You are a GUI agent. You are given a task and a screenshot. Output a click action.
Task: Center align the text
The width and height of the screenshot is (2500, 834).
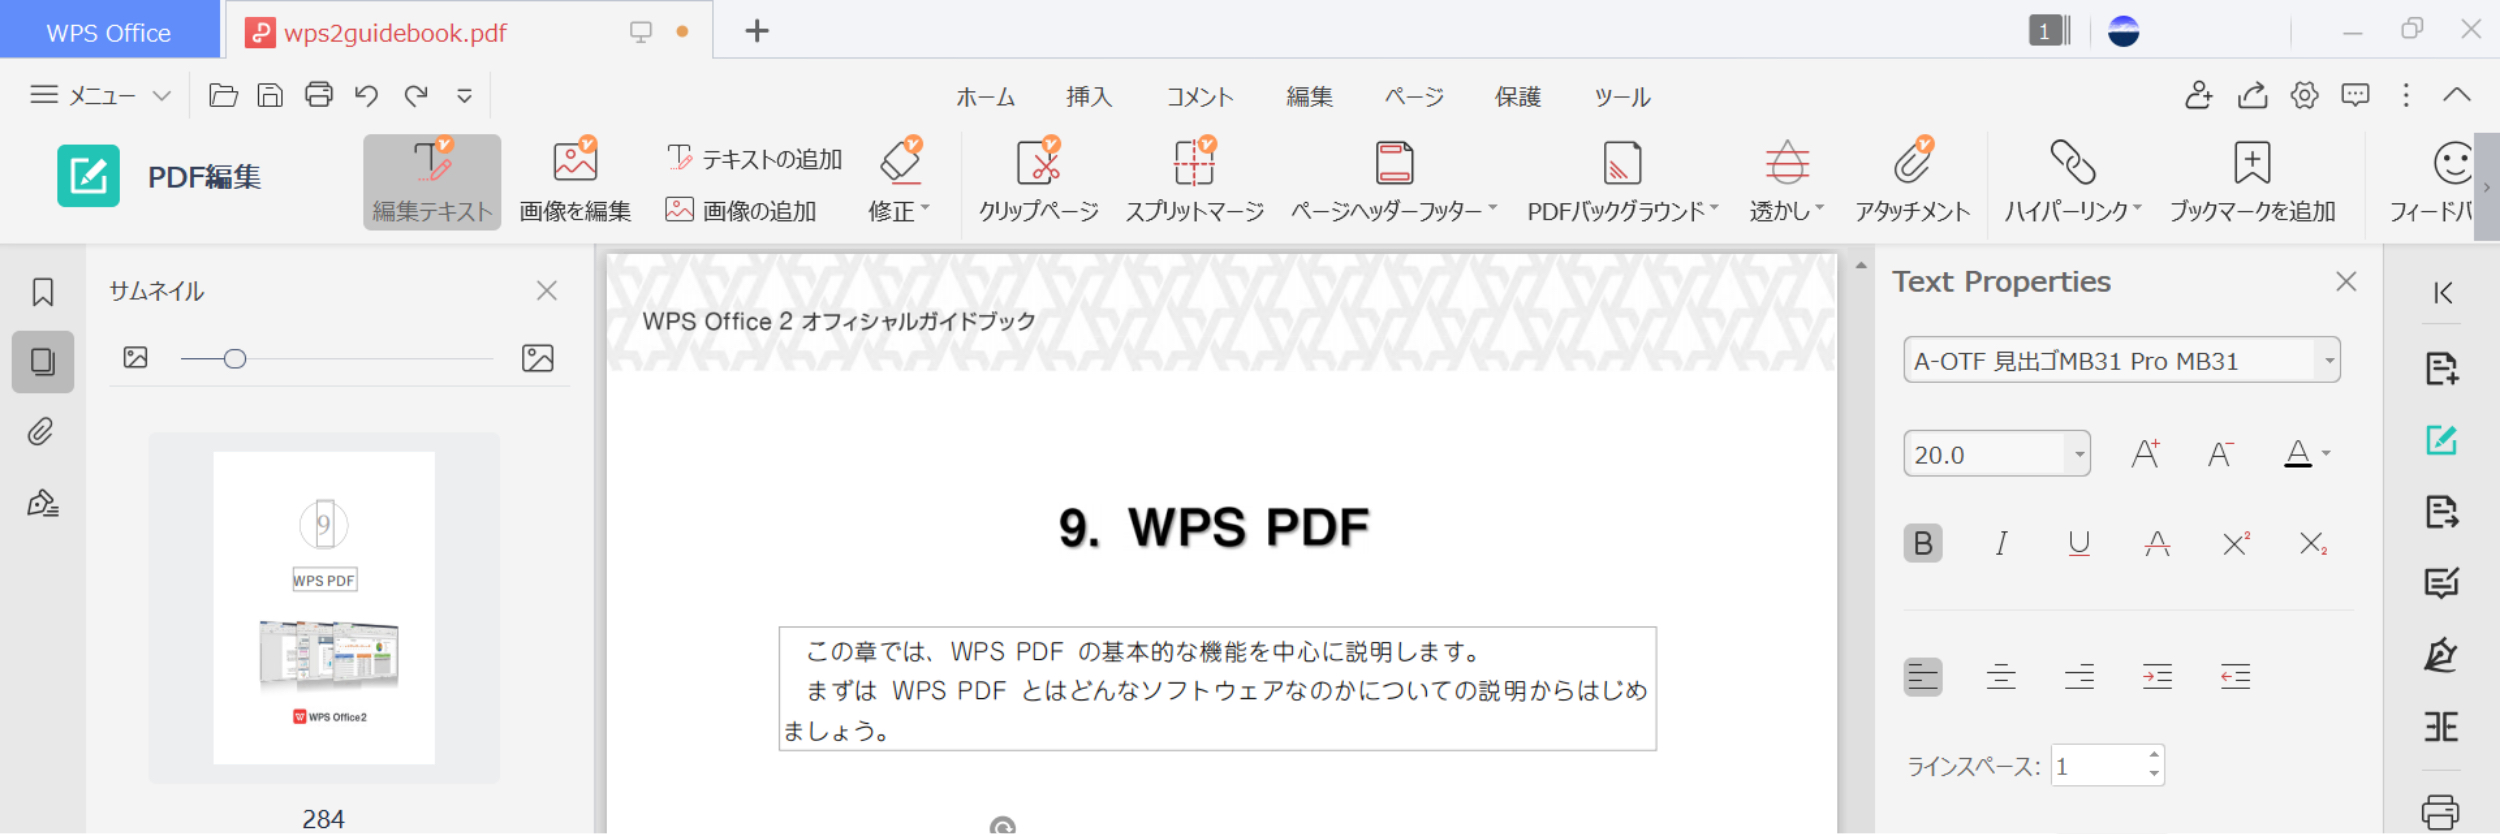[2000, 677]
